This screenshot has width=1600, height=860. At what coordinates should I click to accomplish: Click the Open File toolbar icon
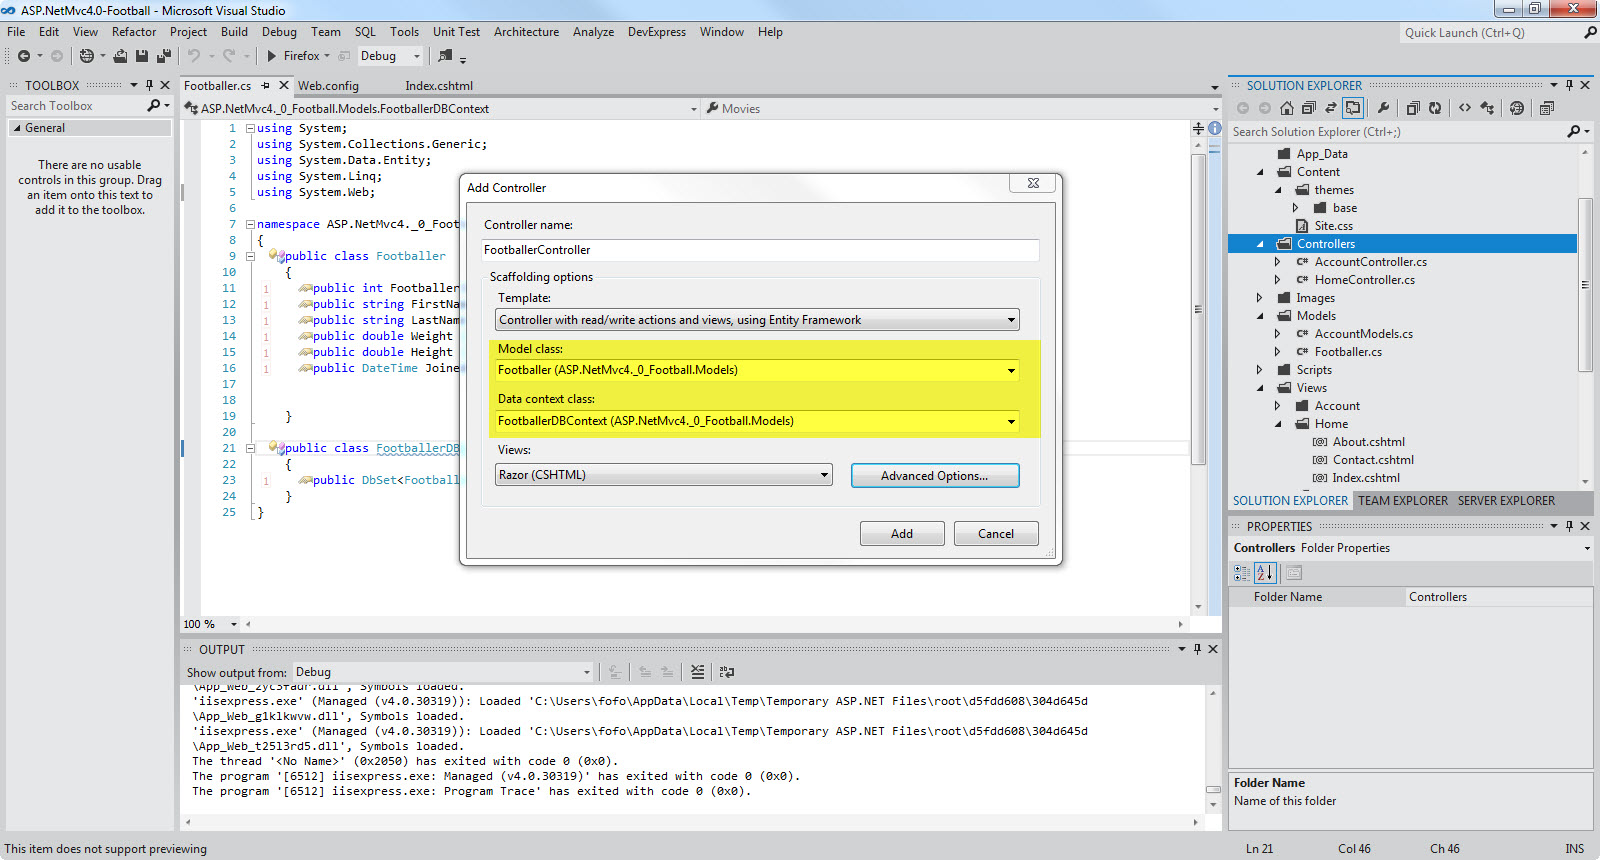coord(120,56)
